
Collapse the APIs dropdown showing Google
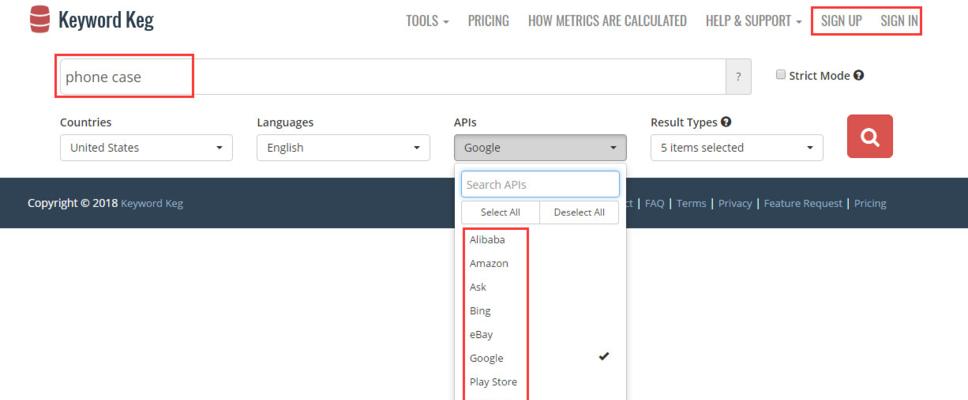[x=540, y=148]
